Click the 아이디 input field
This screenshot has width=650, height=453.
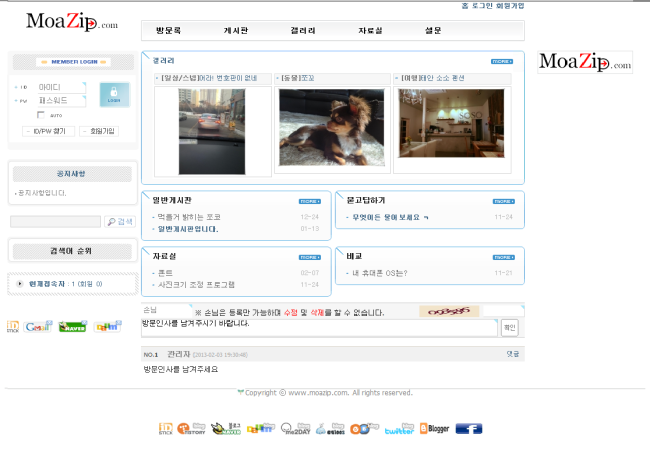62,87
